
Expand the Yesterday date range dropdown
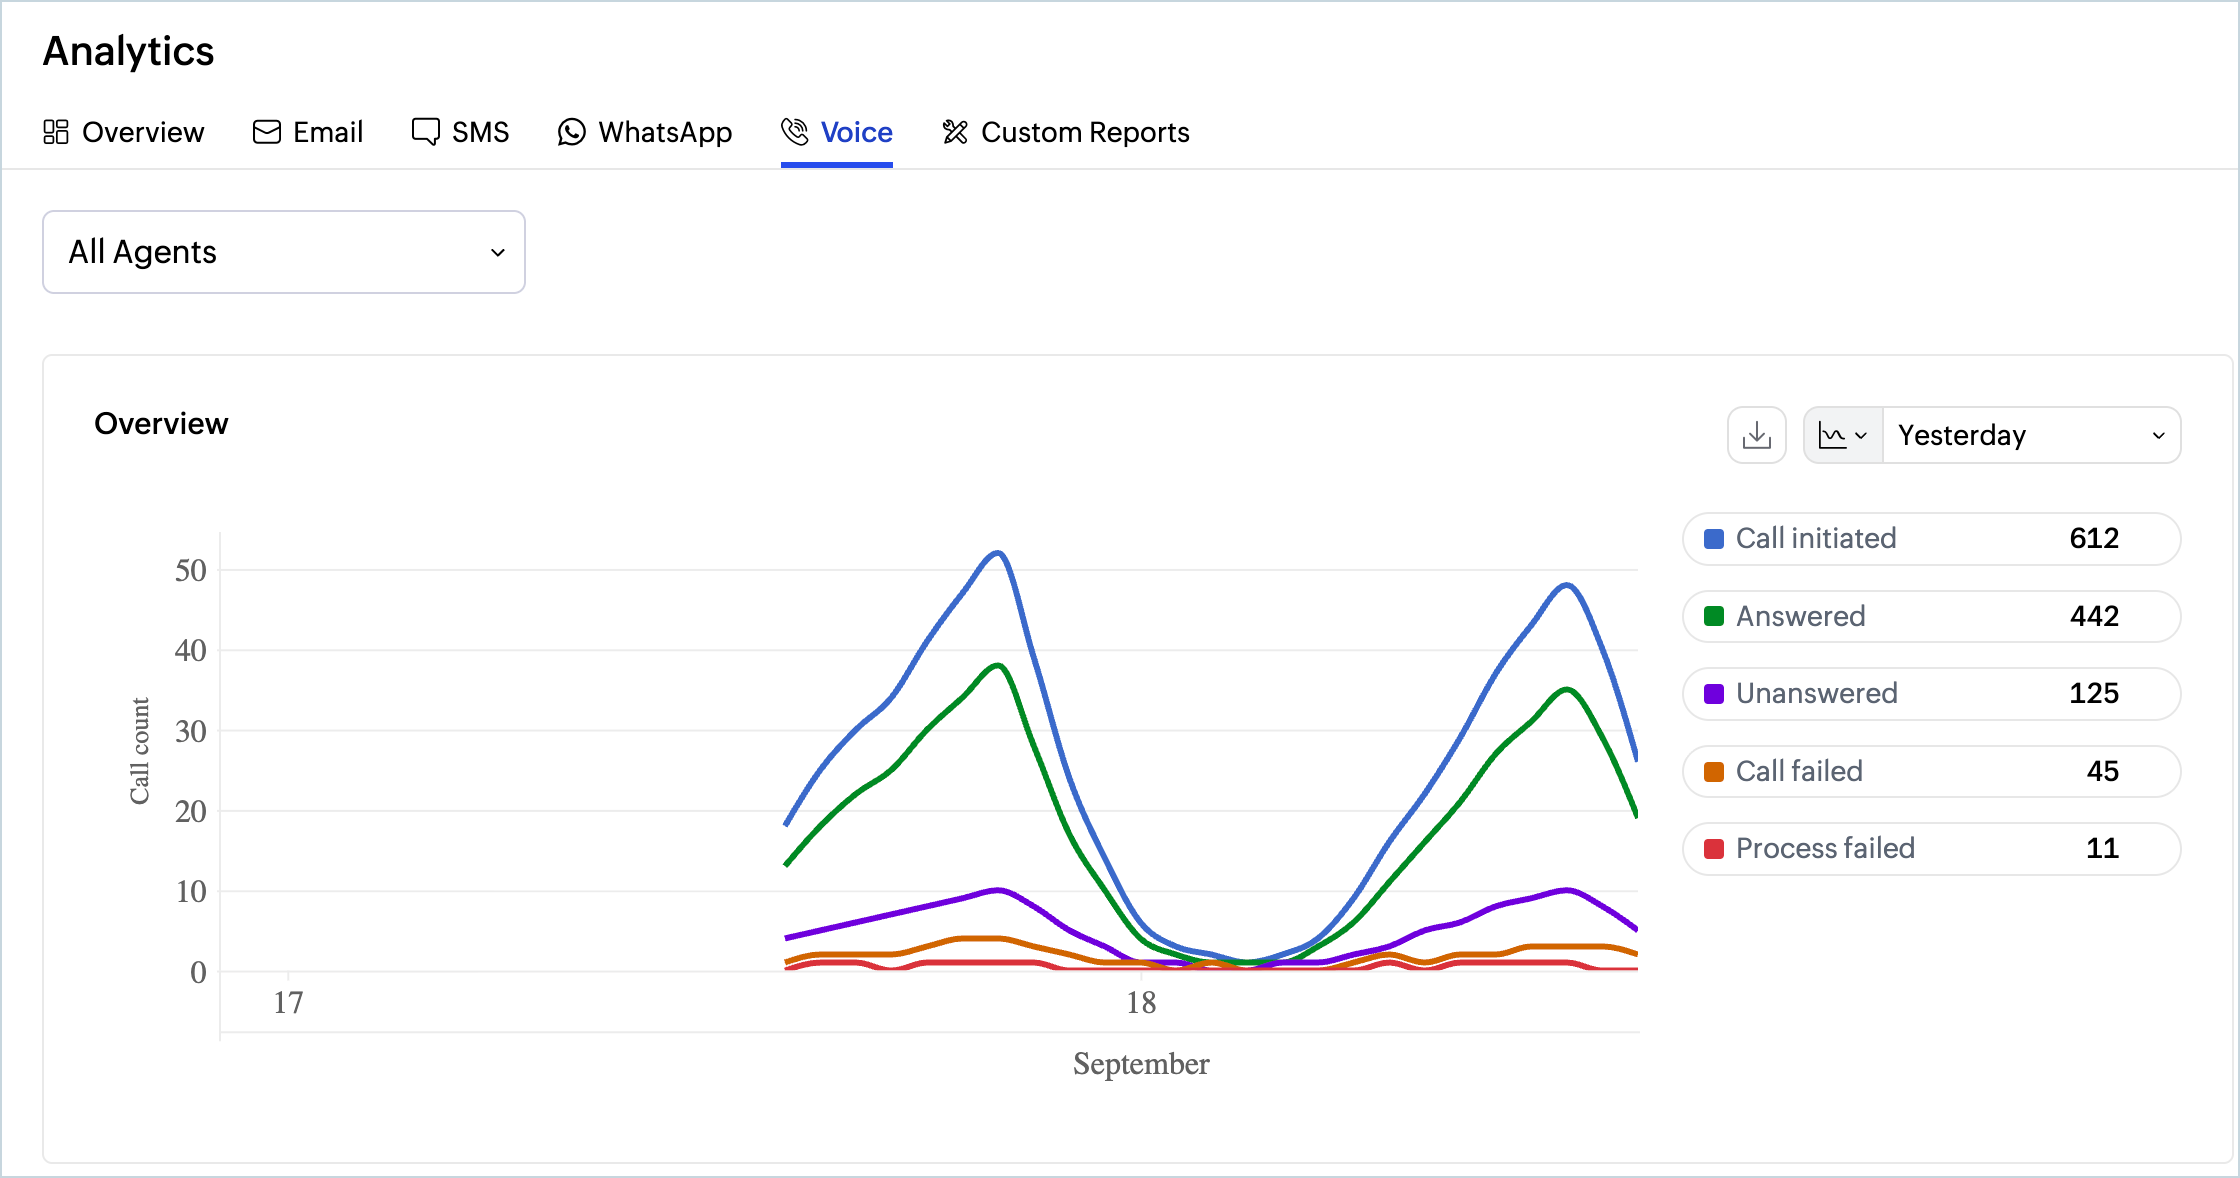(2031, 435)
